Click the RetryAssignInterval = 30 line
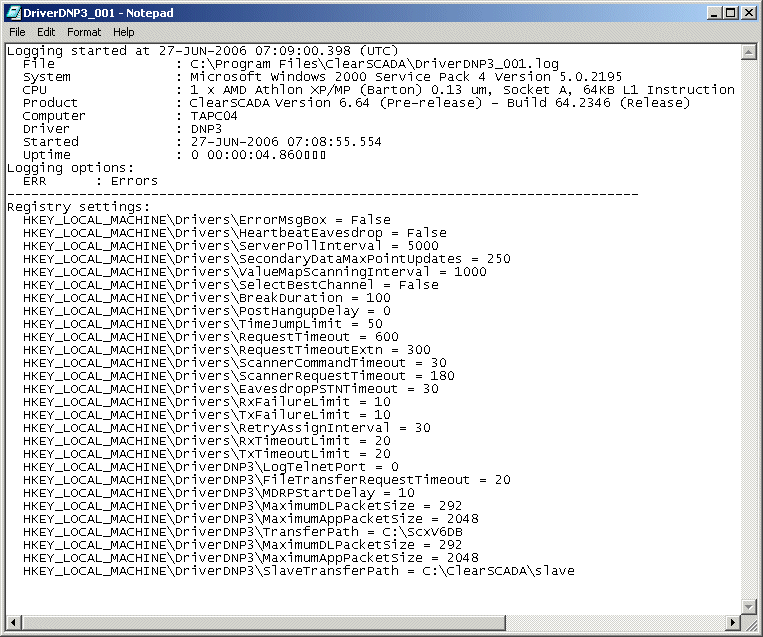 pyautogui.click(x=226, y=428)
